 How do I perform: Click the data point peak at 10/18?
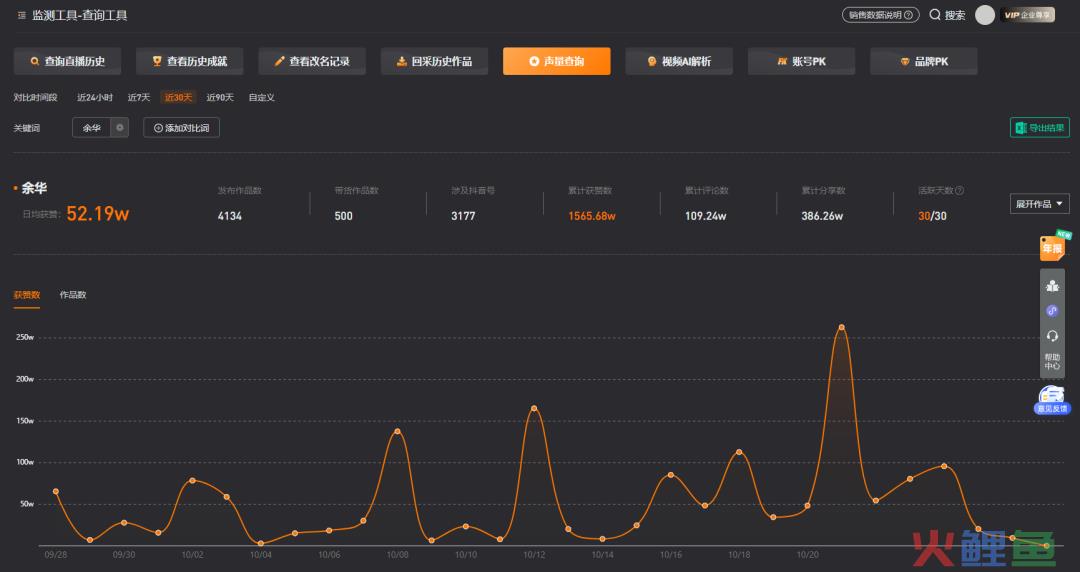[x=739, y=452]
